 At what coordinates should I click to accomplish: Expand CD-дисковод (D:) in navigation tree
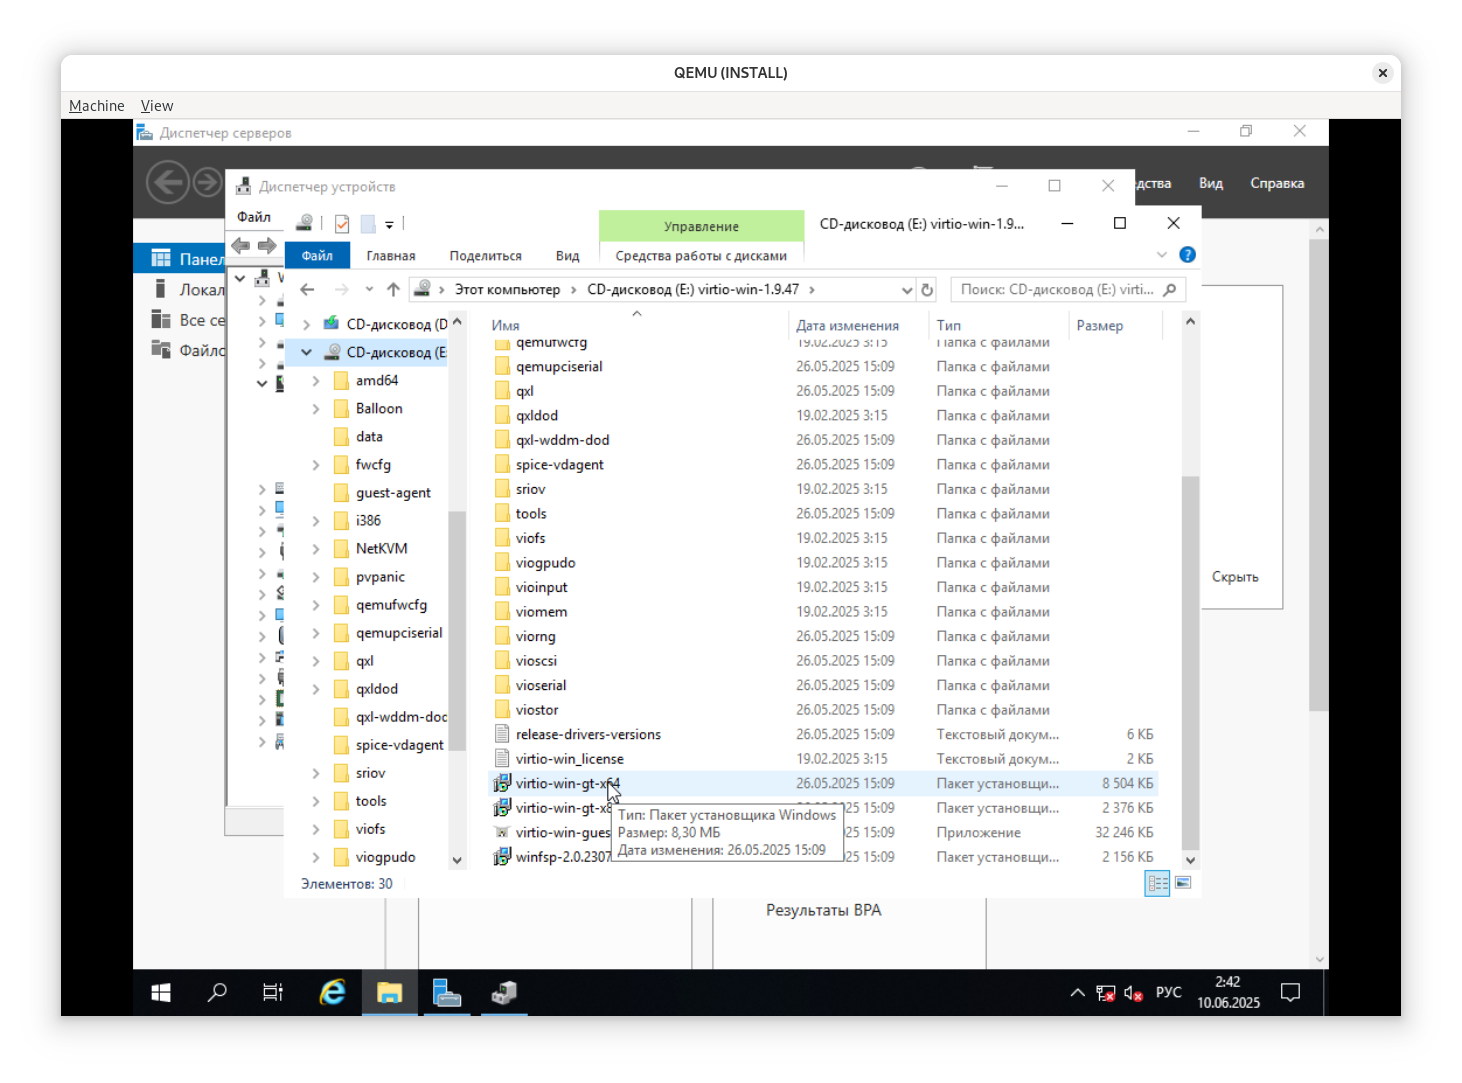coord(307,325)
